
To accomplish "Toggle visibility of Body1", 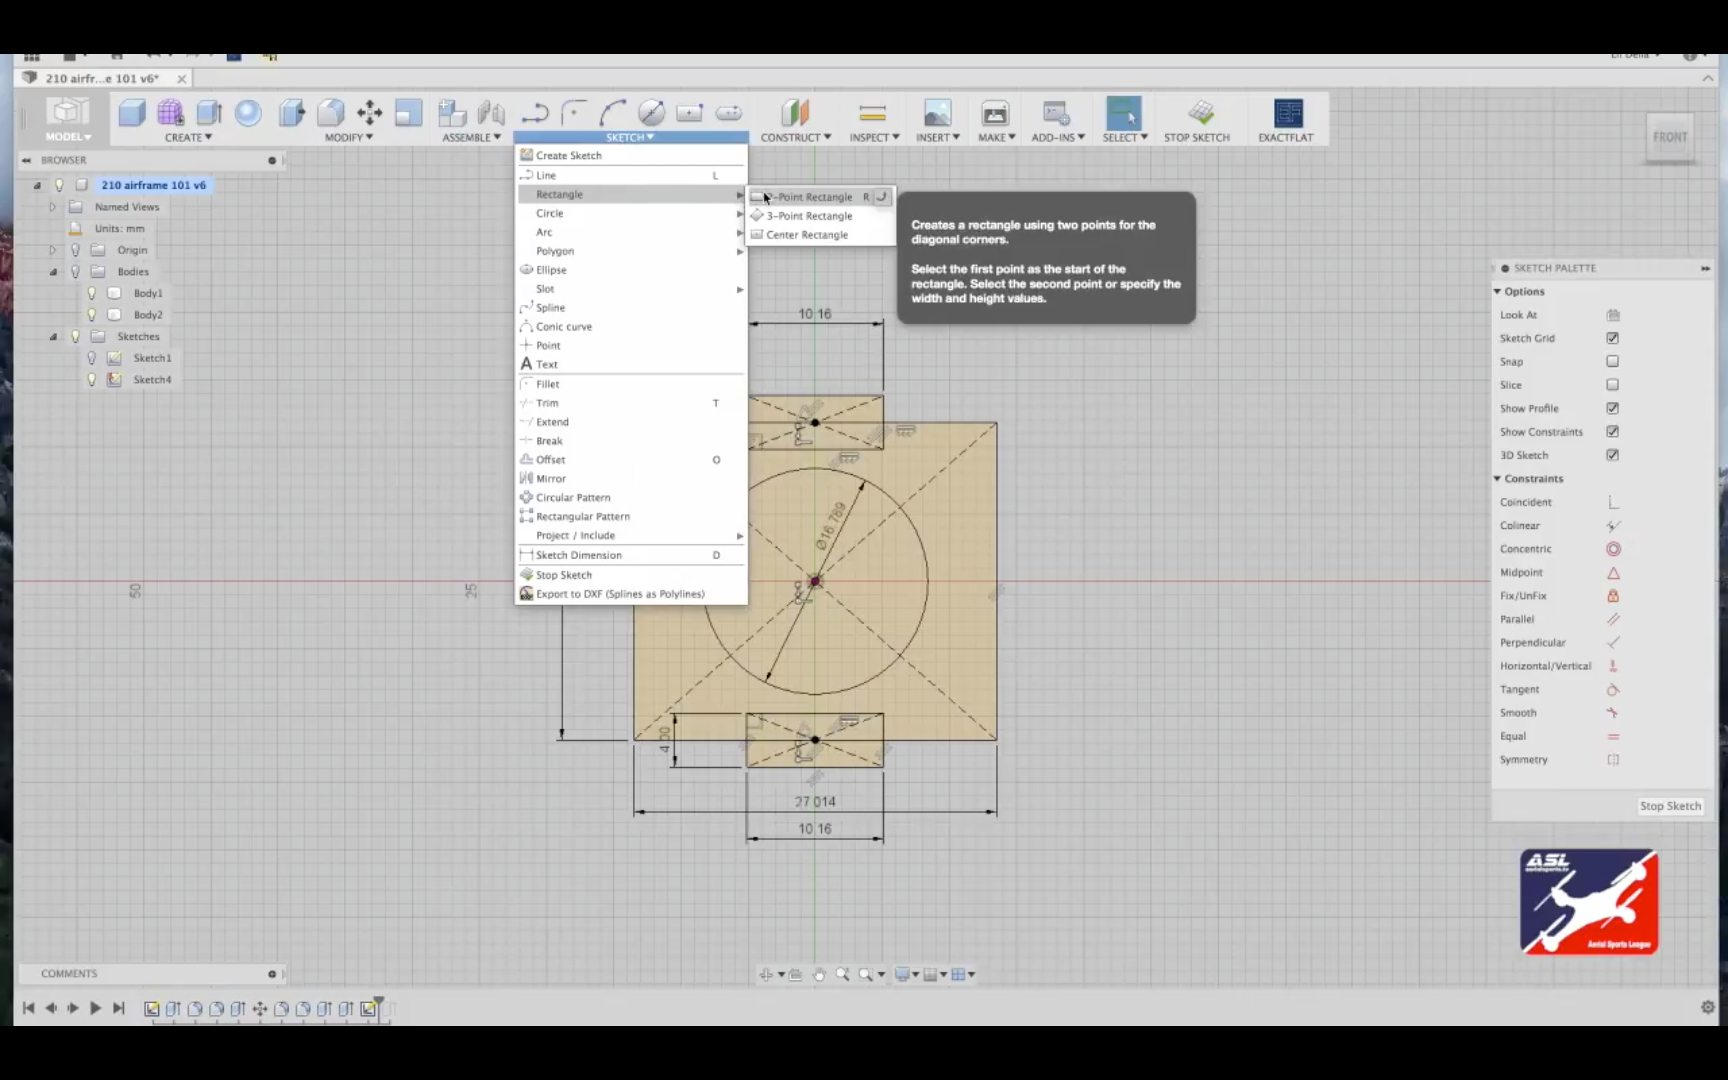I will [91, 293].
